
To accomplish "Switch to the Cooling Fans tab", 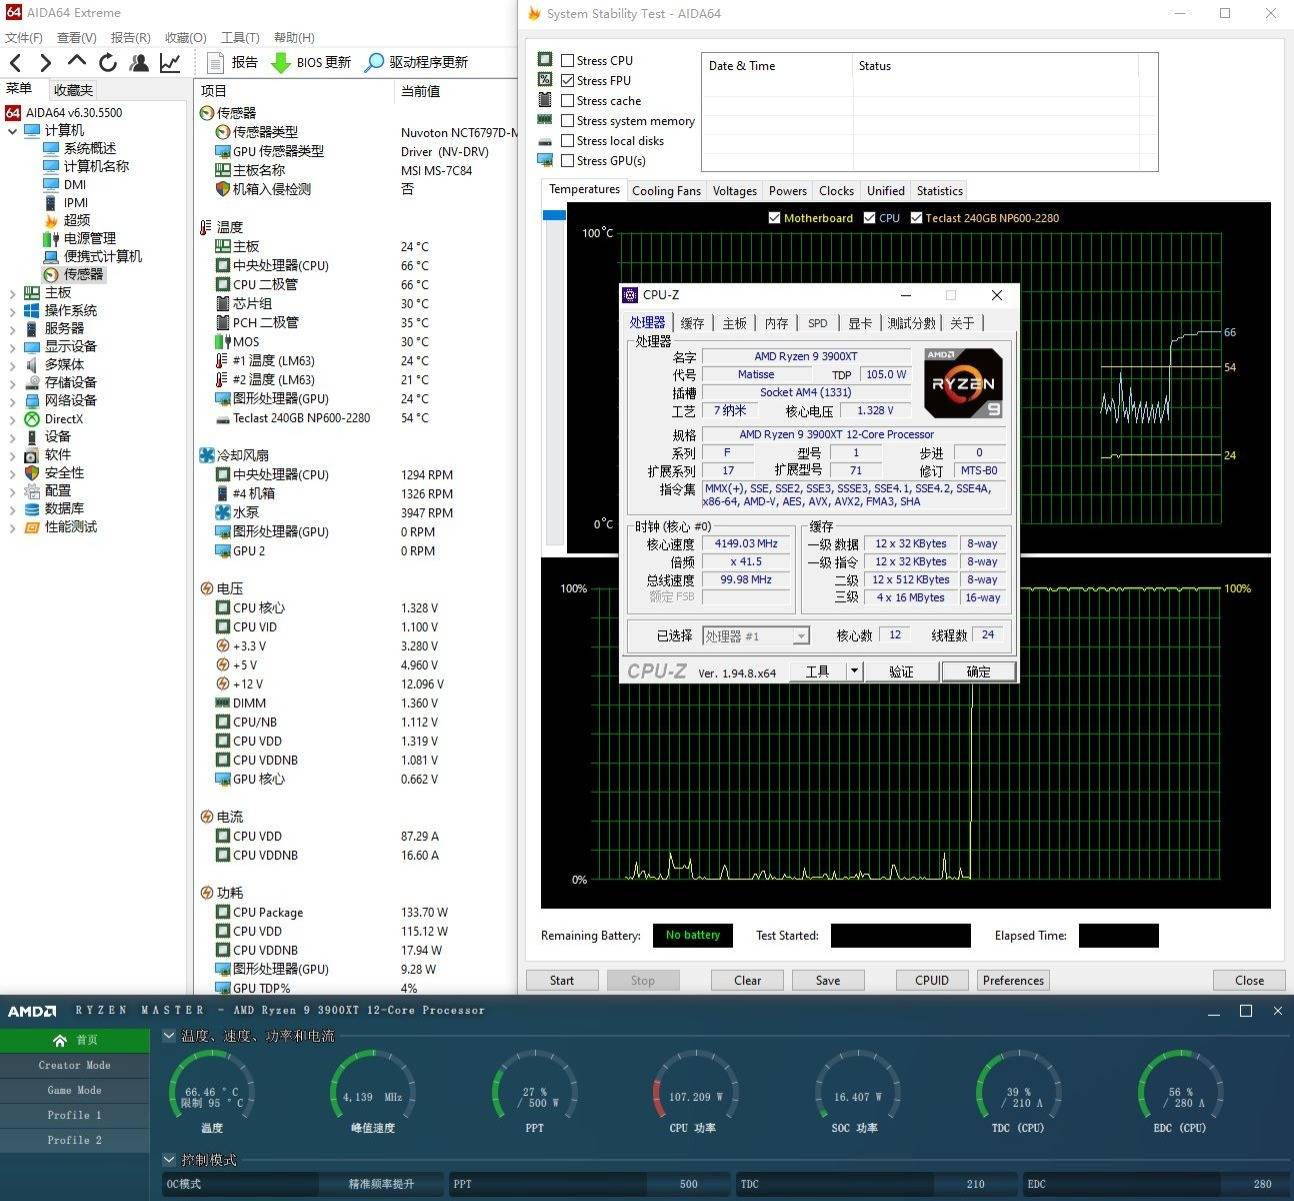I will click(666, 190).
